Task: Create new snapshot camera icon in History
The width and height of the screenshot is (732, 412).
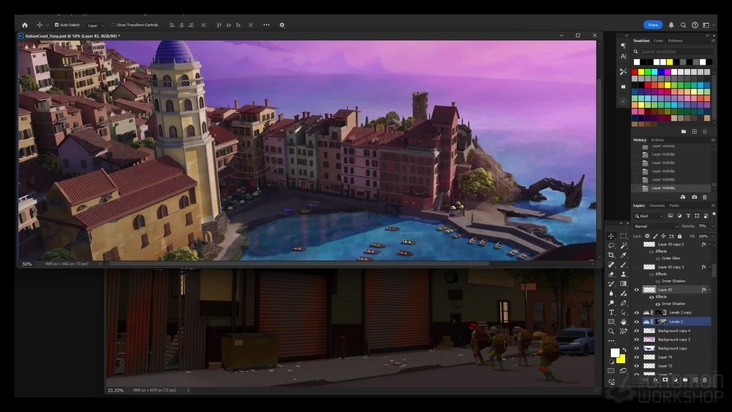Action: click(x=694, y=197)
